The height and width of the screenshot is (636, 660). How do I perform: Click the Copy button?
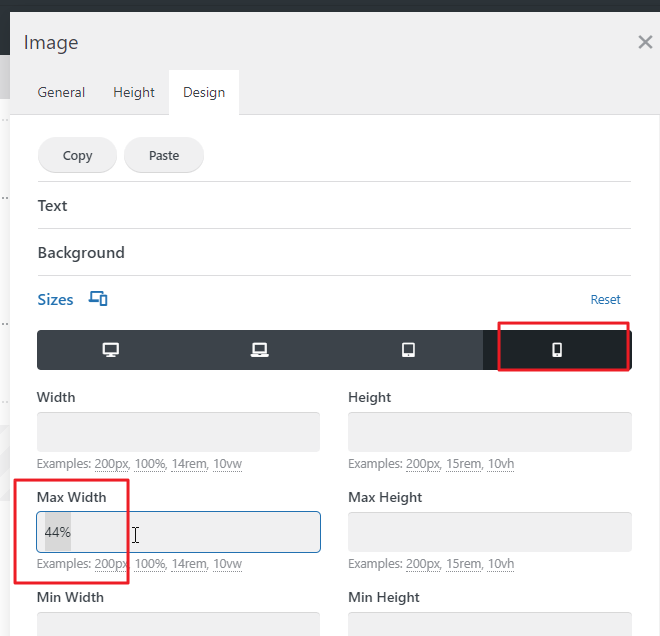click(77, 155)
